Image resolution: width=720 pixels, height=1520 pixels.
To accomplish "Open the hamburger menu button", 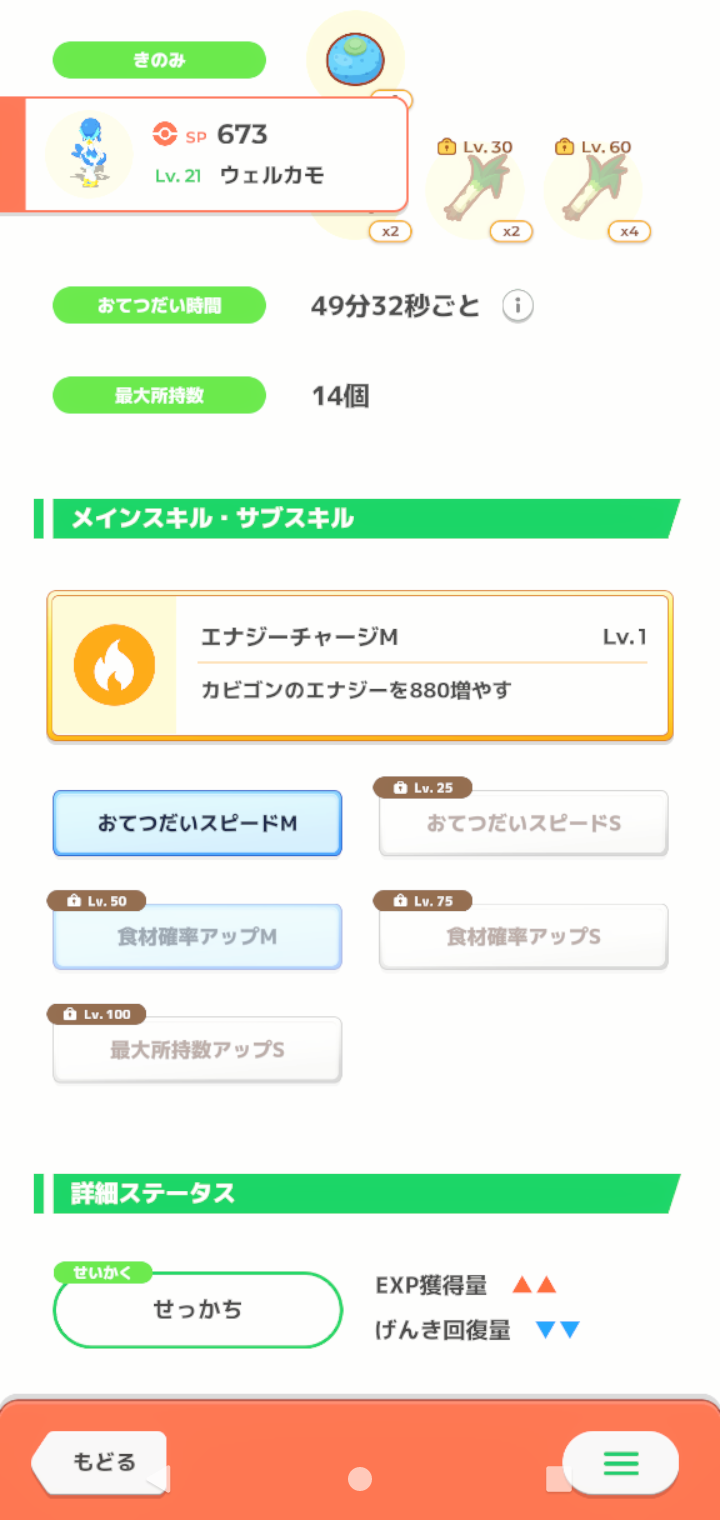I will [620, 1464].
